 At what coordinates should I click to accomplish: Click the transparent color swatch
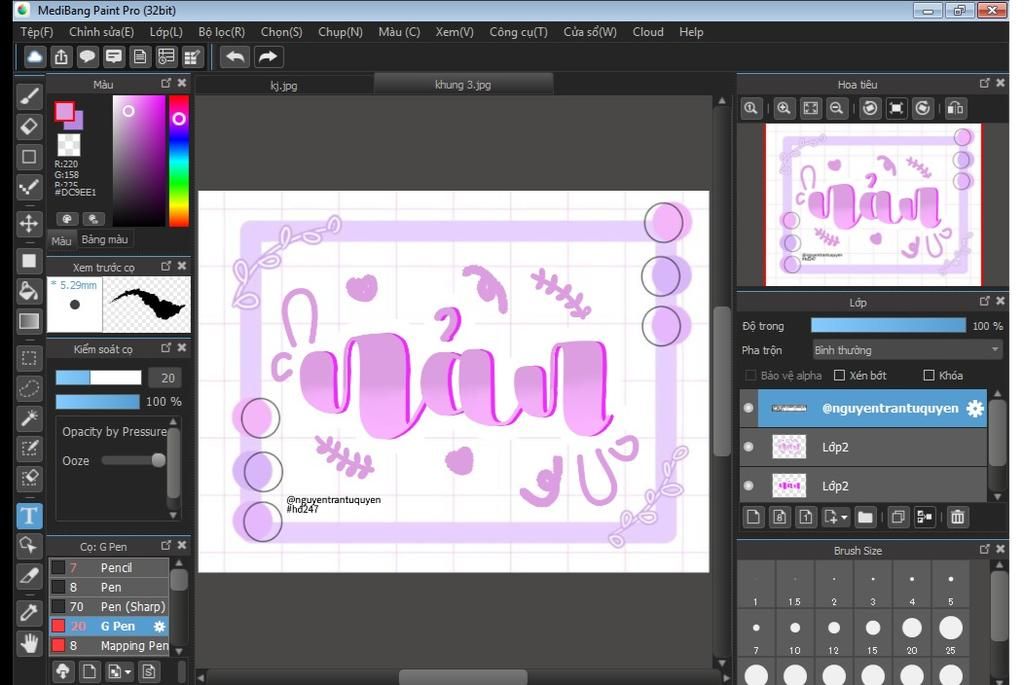pyautogui.click(x=69, y=145)
